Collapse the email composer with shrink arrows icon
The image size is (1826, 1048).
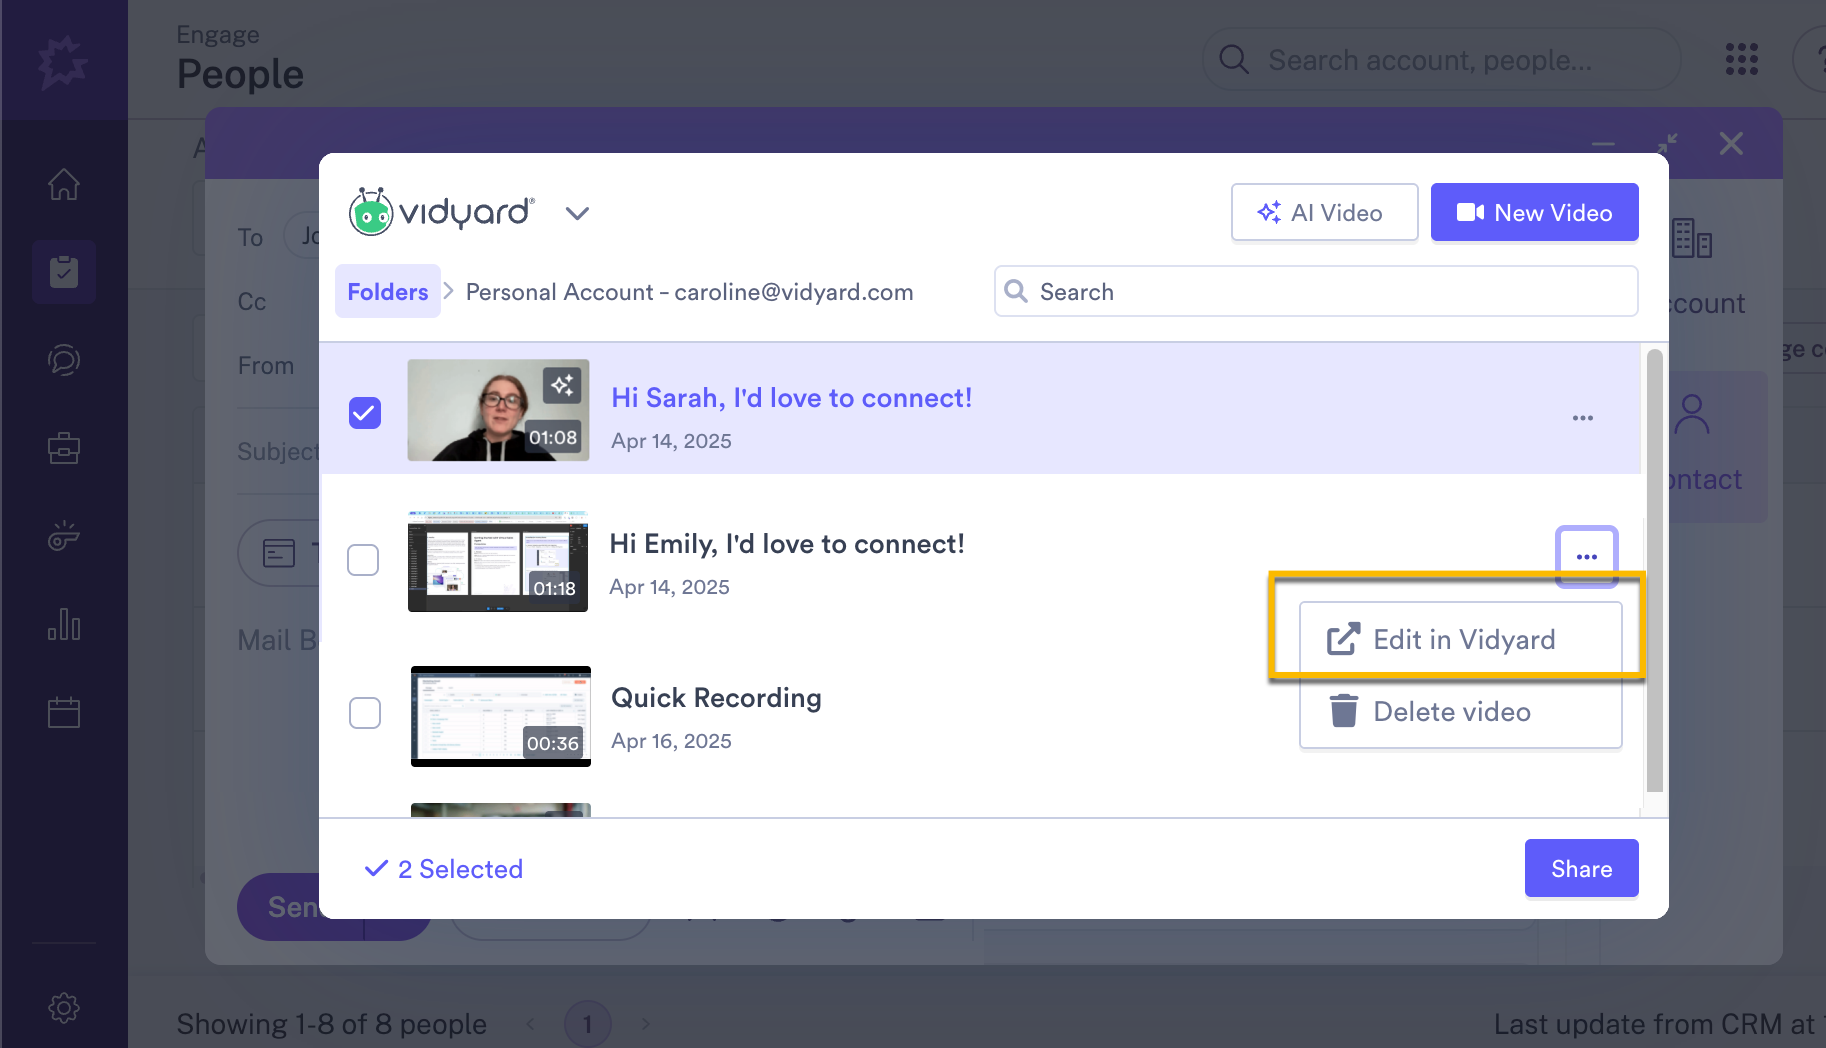(x=1667, y=144)
